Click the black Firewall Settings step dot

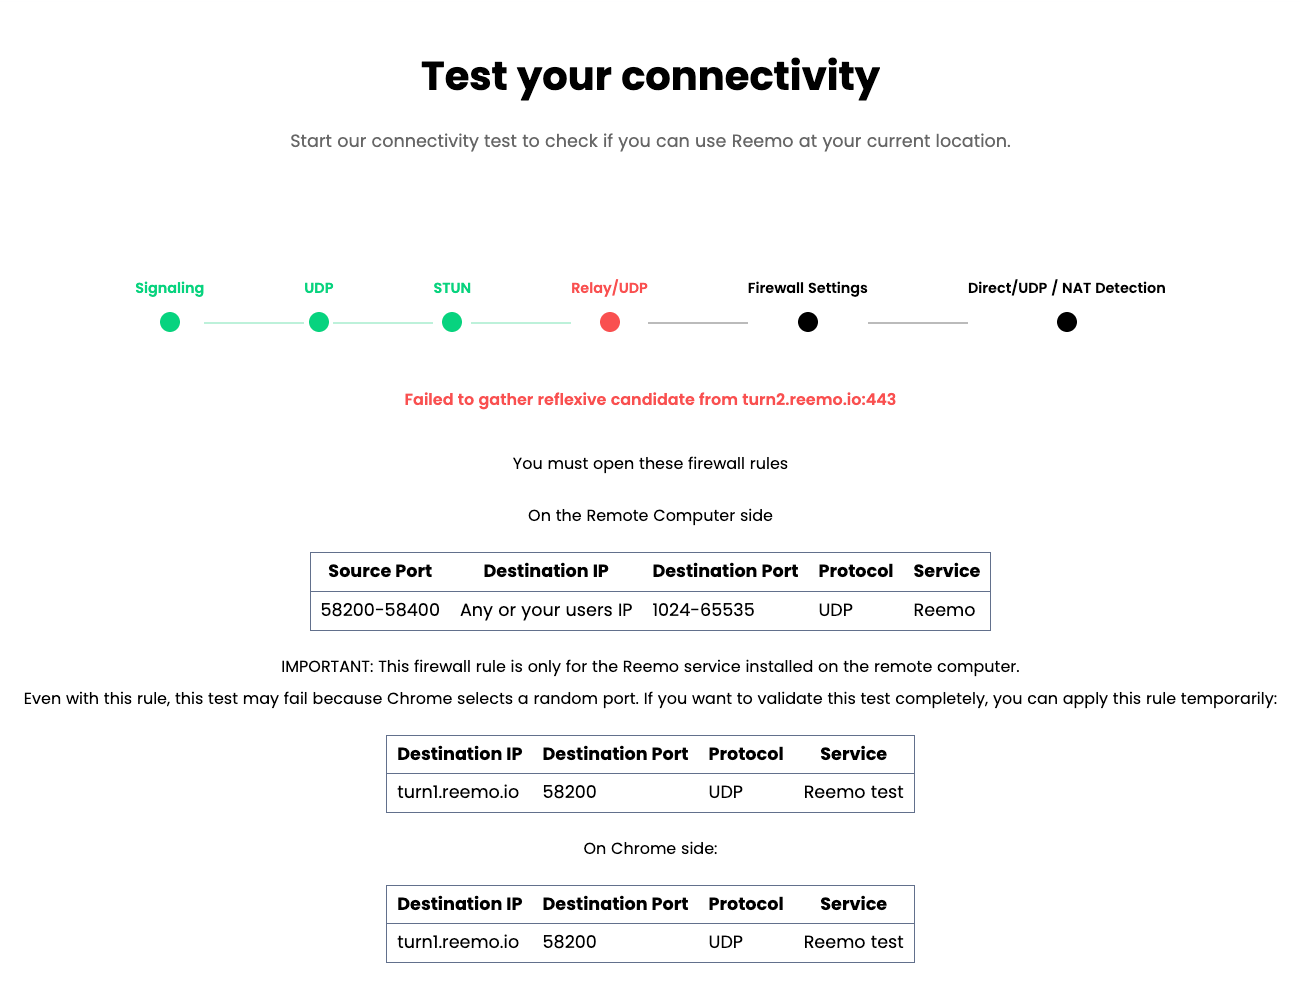click(808, 322)
